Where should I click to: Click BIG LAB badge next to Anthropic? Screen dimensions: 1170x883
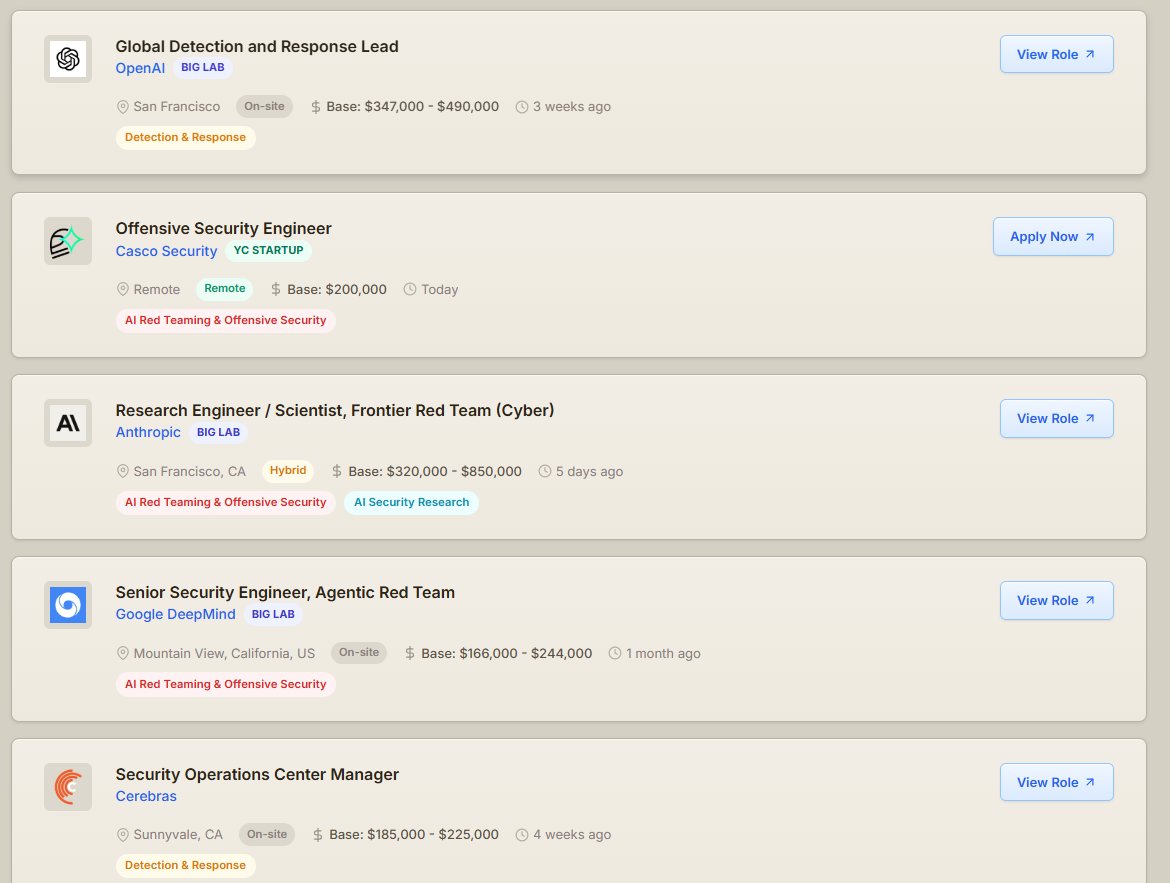tap(219, 432)
